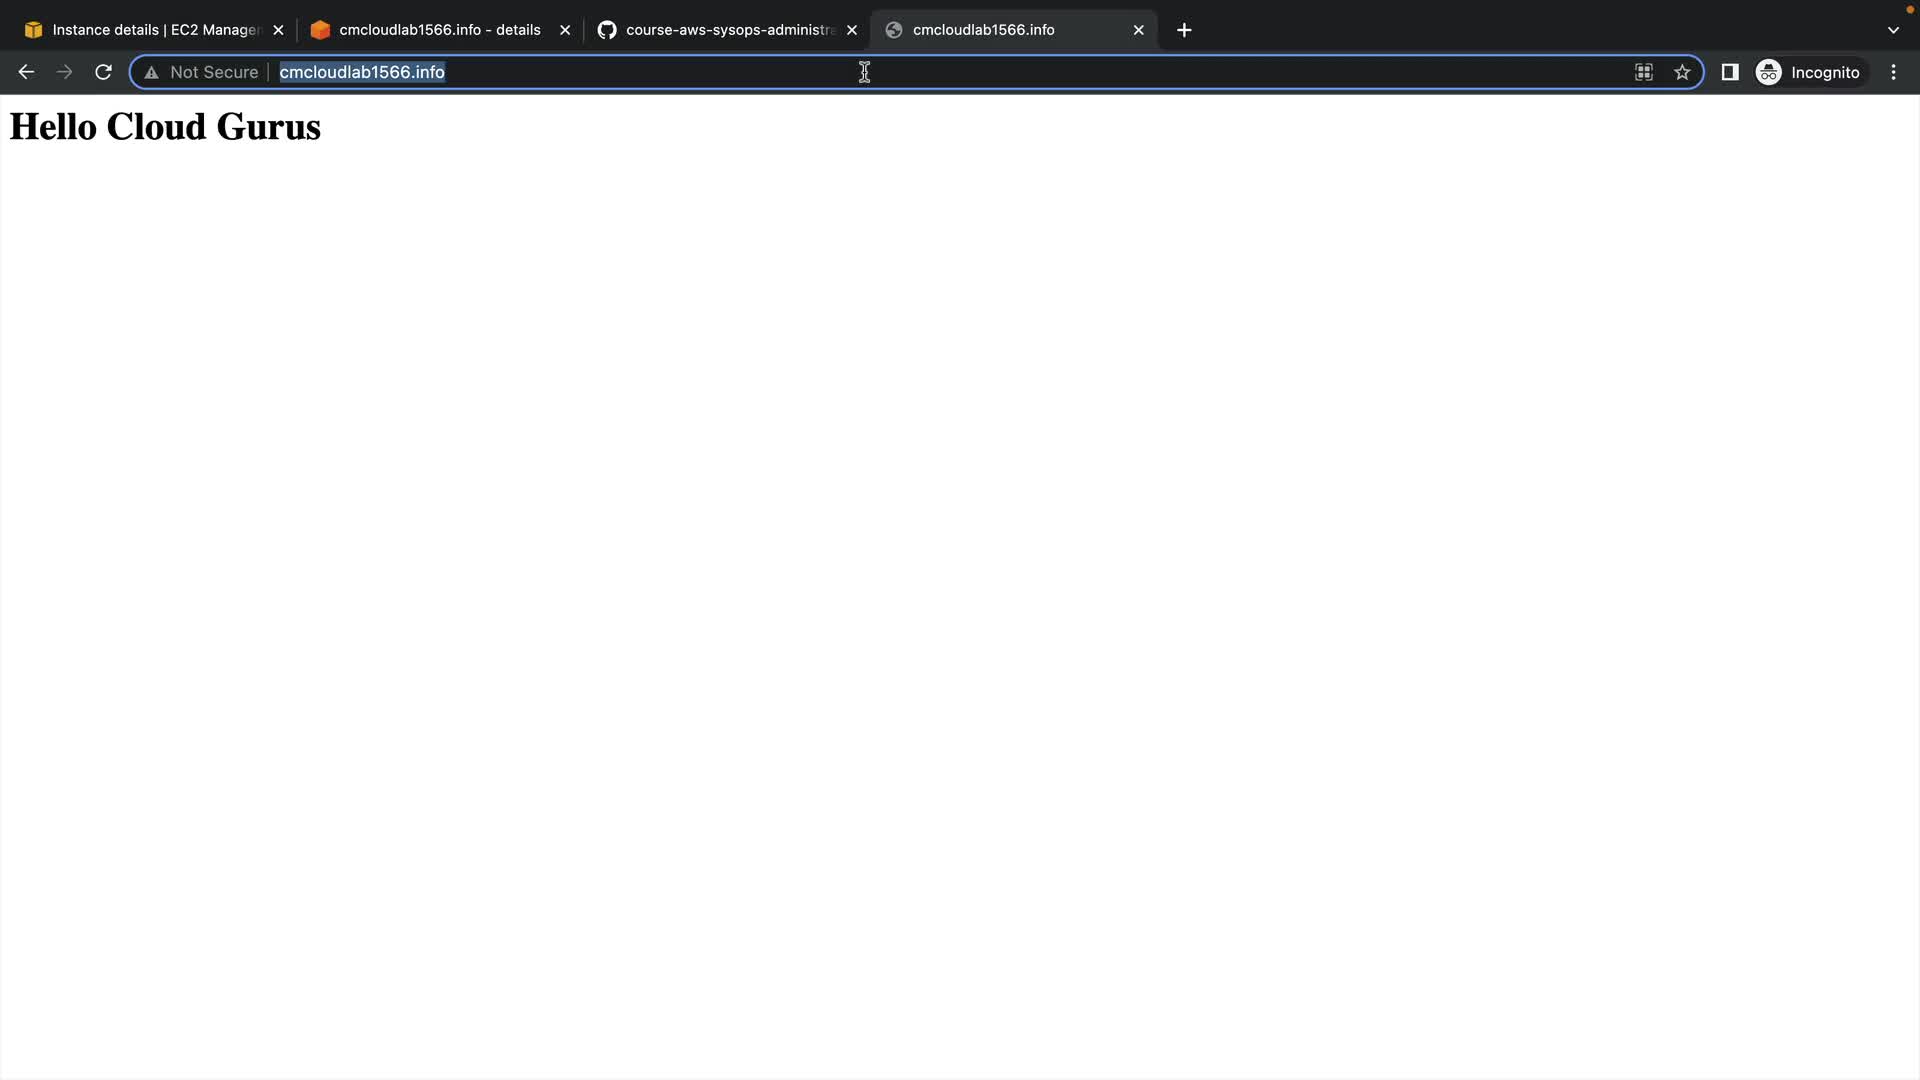Bookmark this page with the star icon
This screenshot has height=1080, width=1920.
tap(1682, 72)
